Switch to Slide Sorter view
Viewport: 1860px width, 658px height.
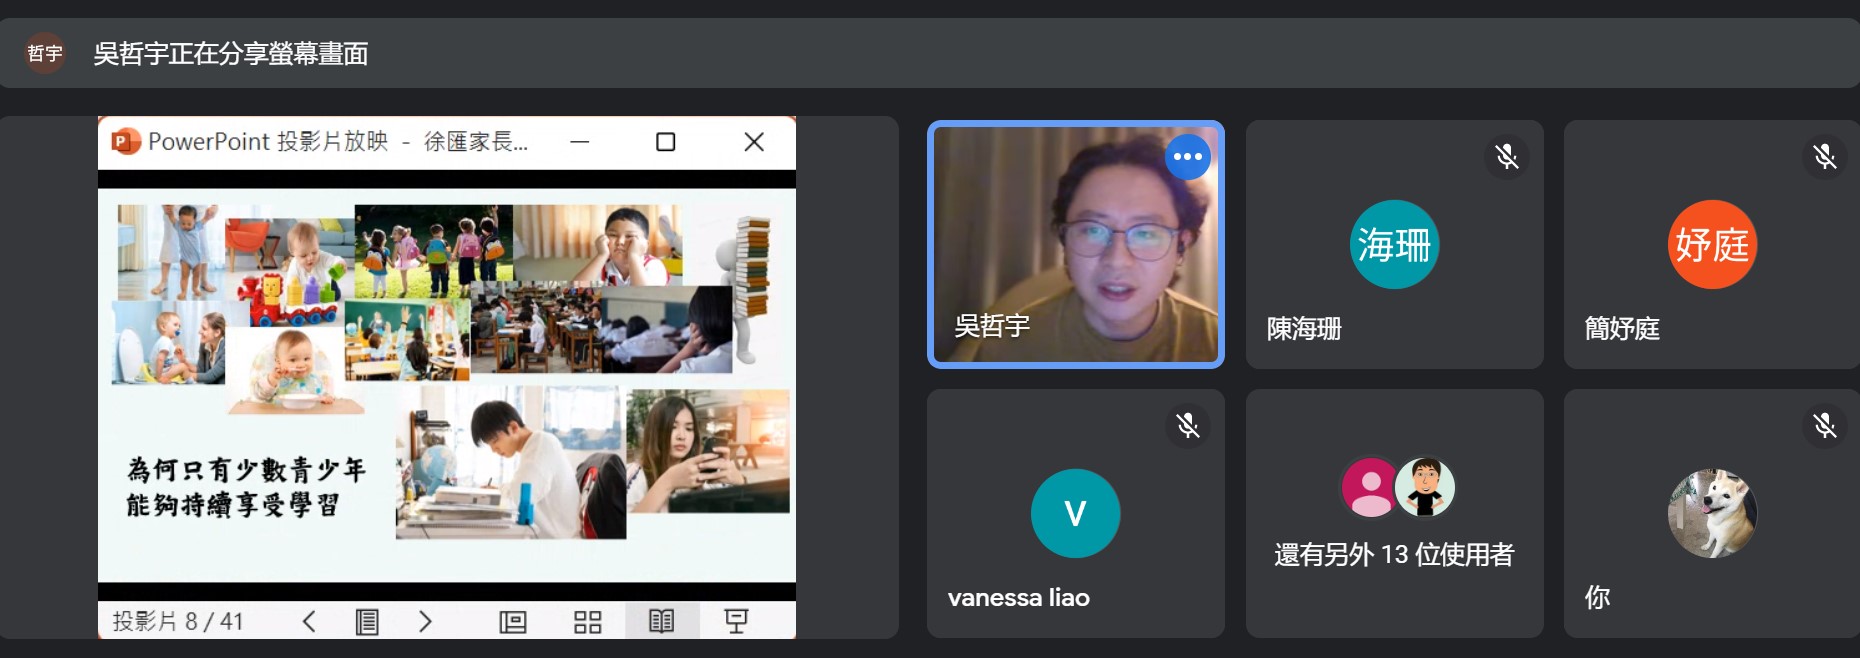pyautogui.click(x=588, y=622)
